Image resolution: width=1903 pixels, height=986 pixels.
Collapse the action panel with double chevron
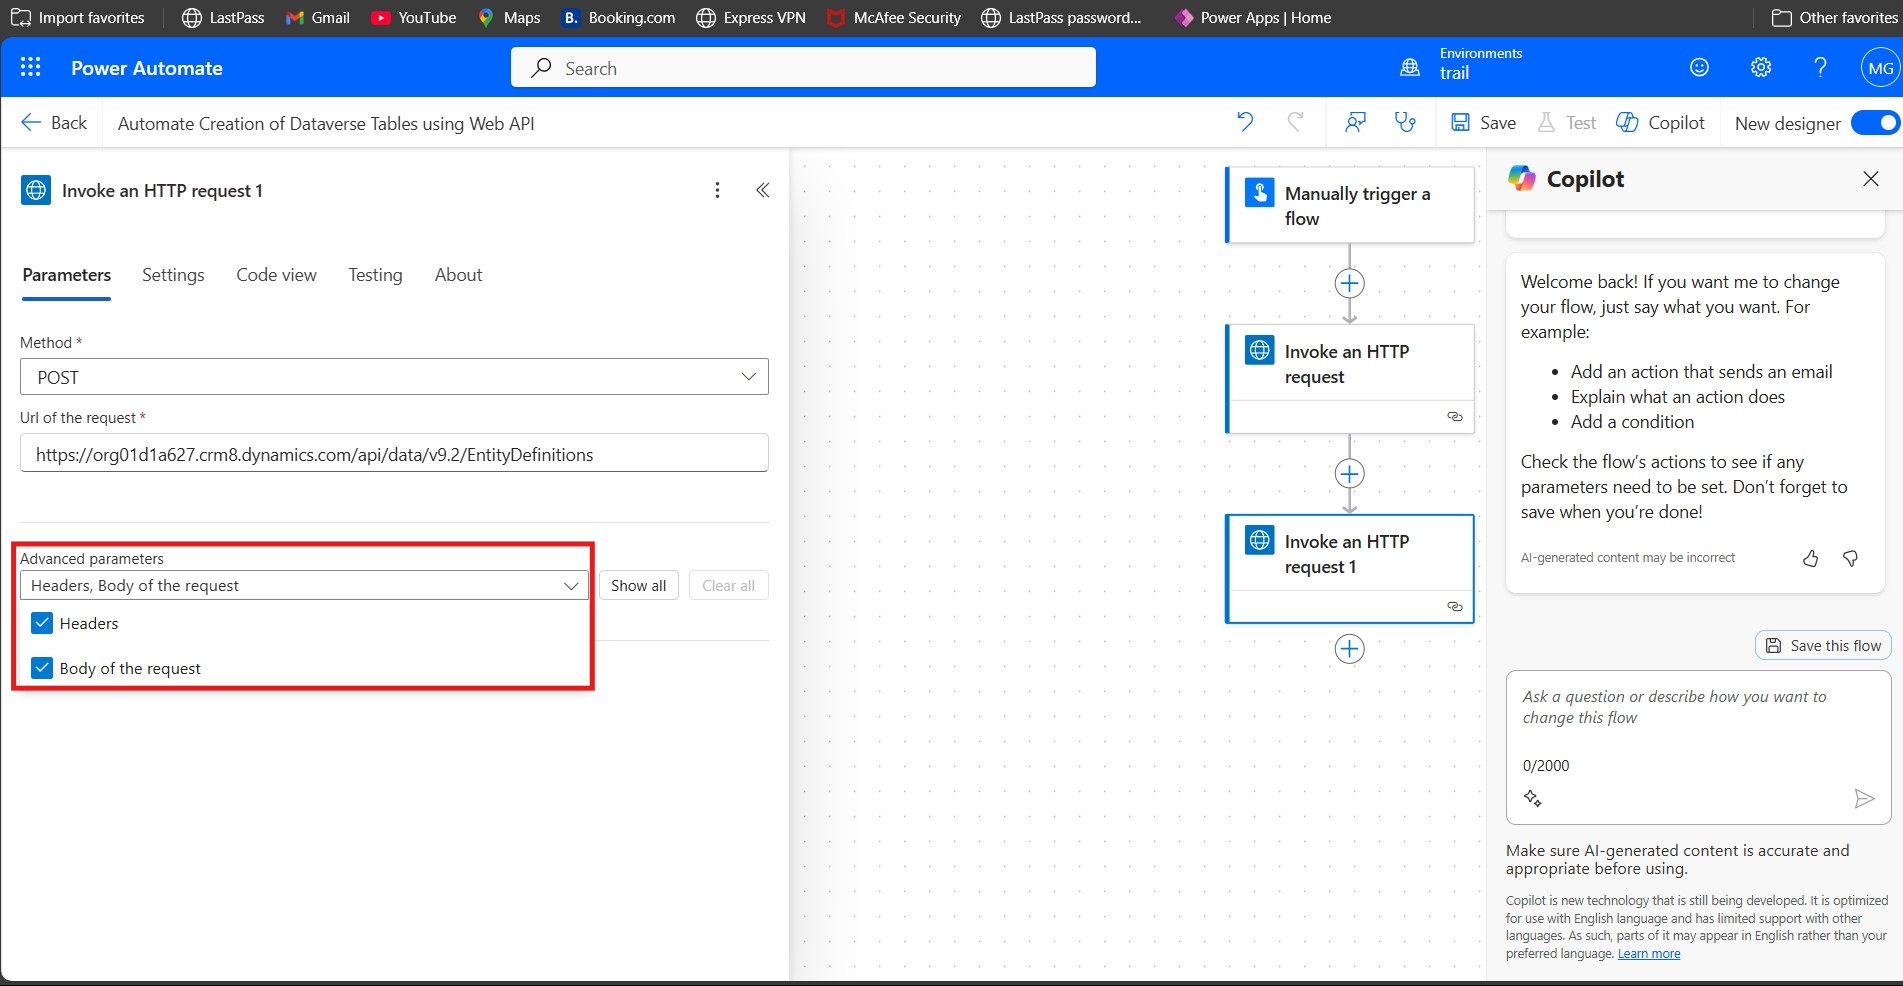762,190
